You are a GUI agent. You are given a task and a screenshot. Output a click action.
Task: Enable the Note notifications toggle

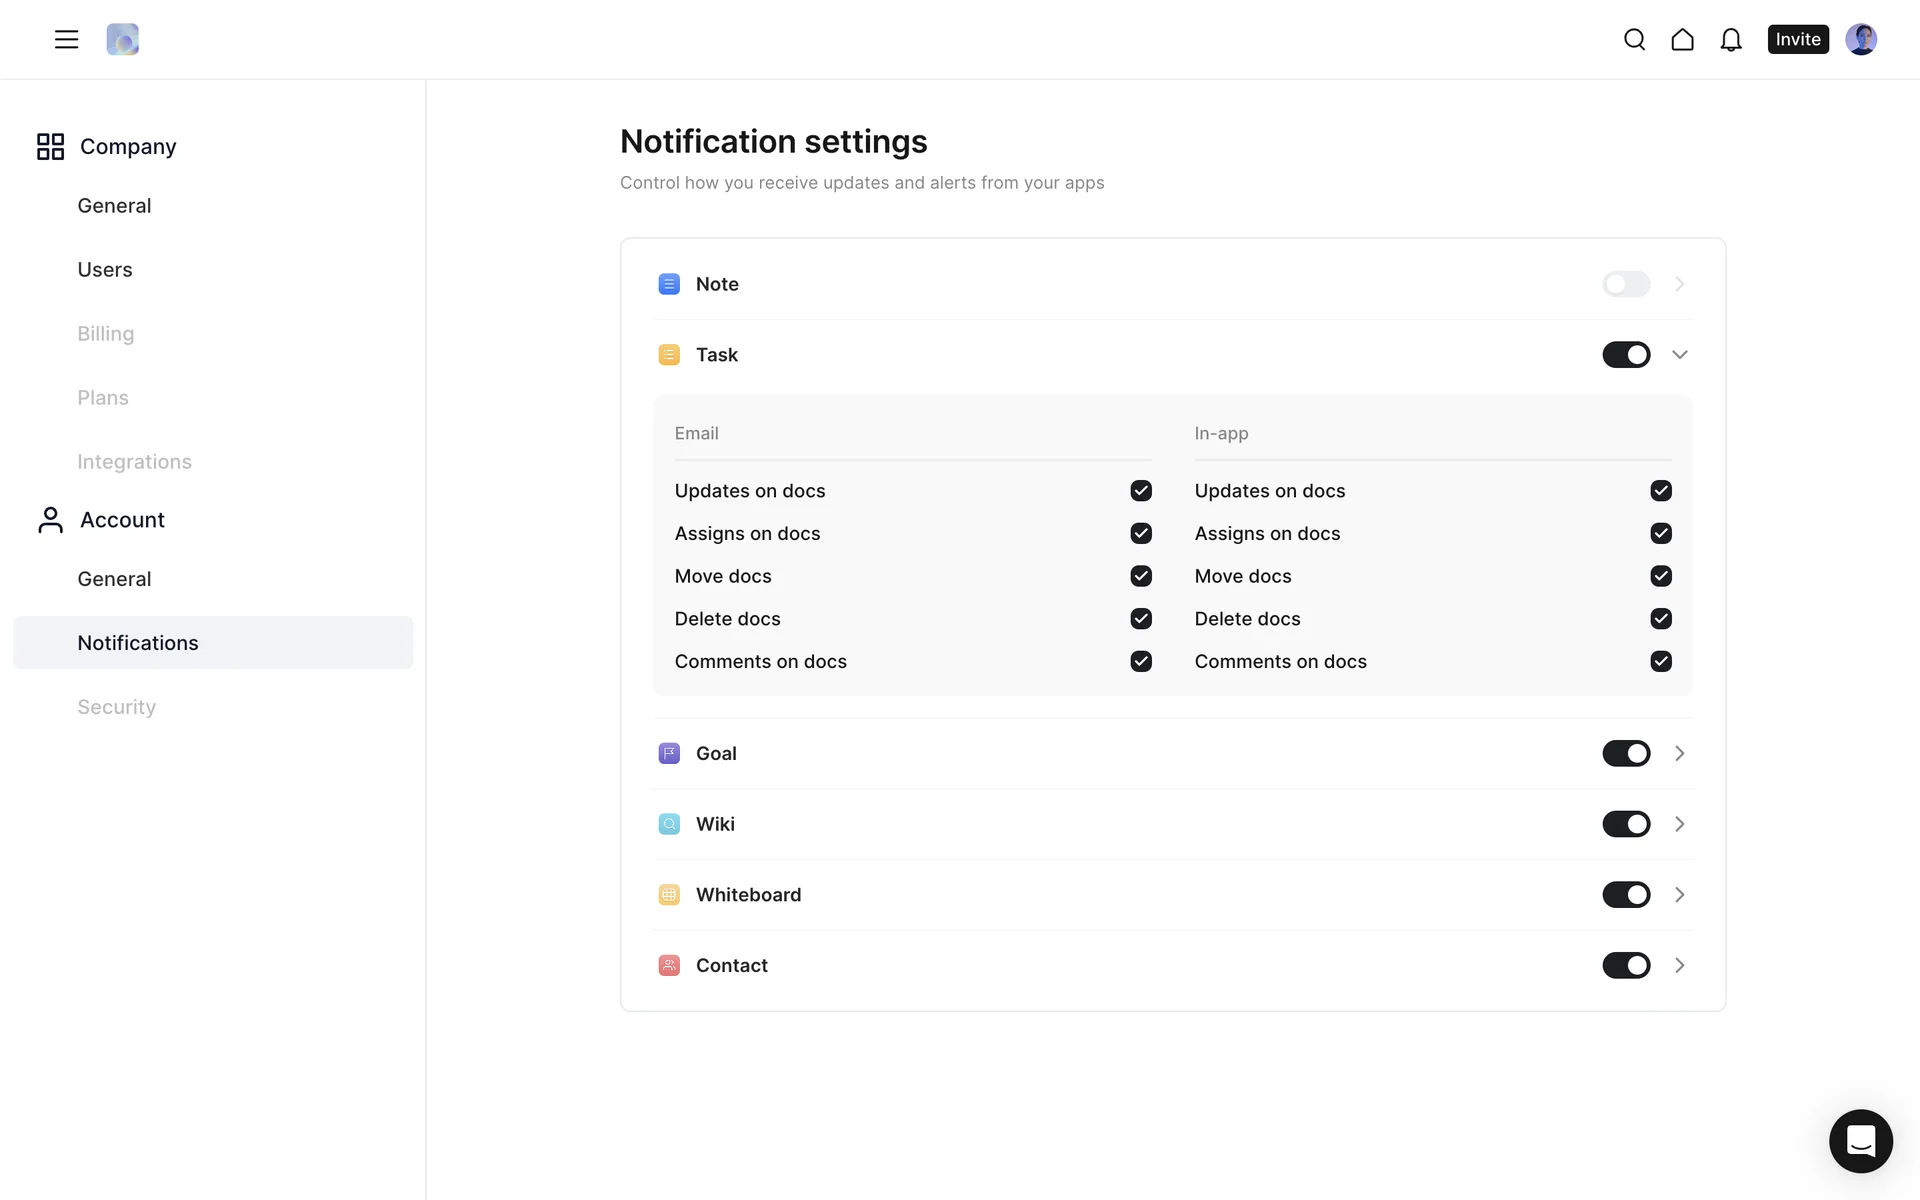click(x=1626, y=284)
